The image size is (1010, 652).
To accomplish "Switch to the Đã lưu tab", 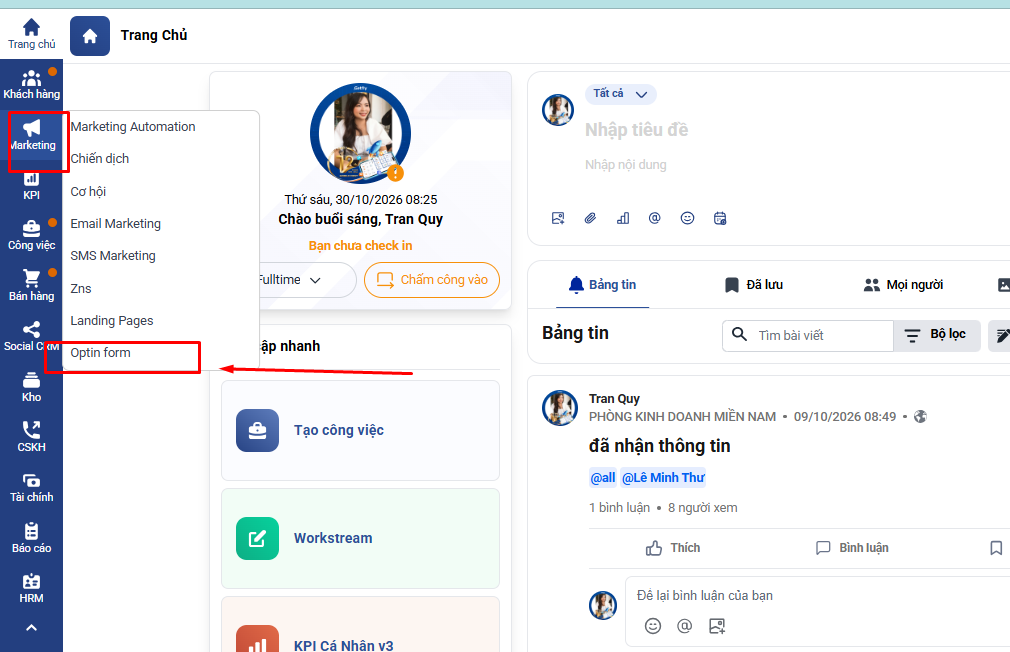I will [x=754, y=285].
